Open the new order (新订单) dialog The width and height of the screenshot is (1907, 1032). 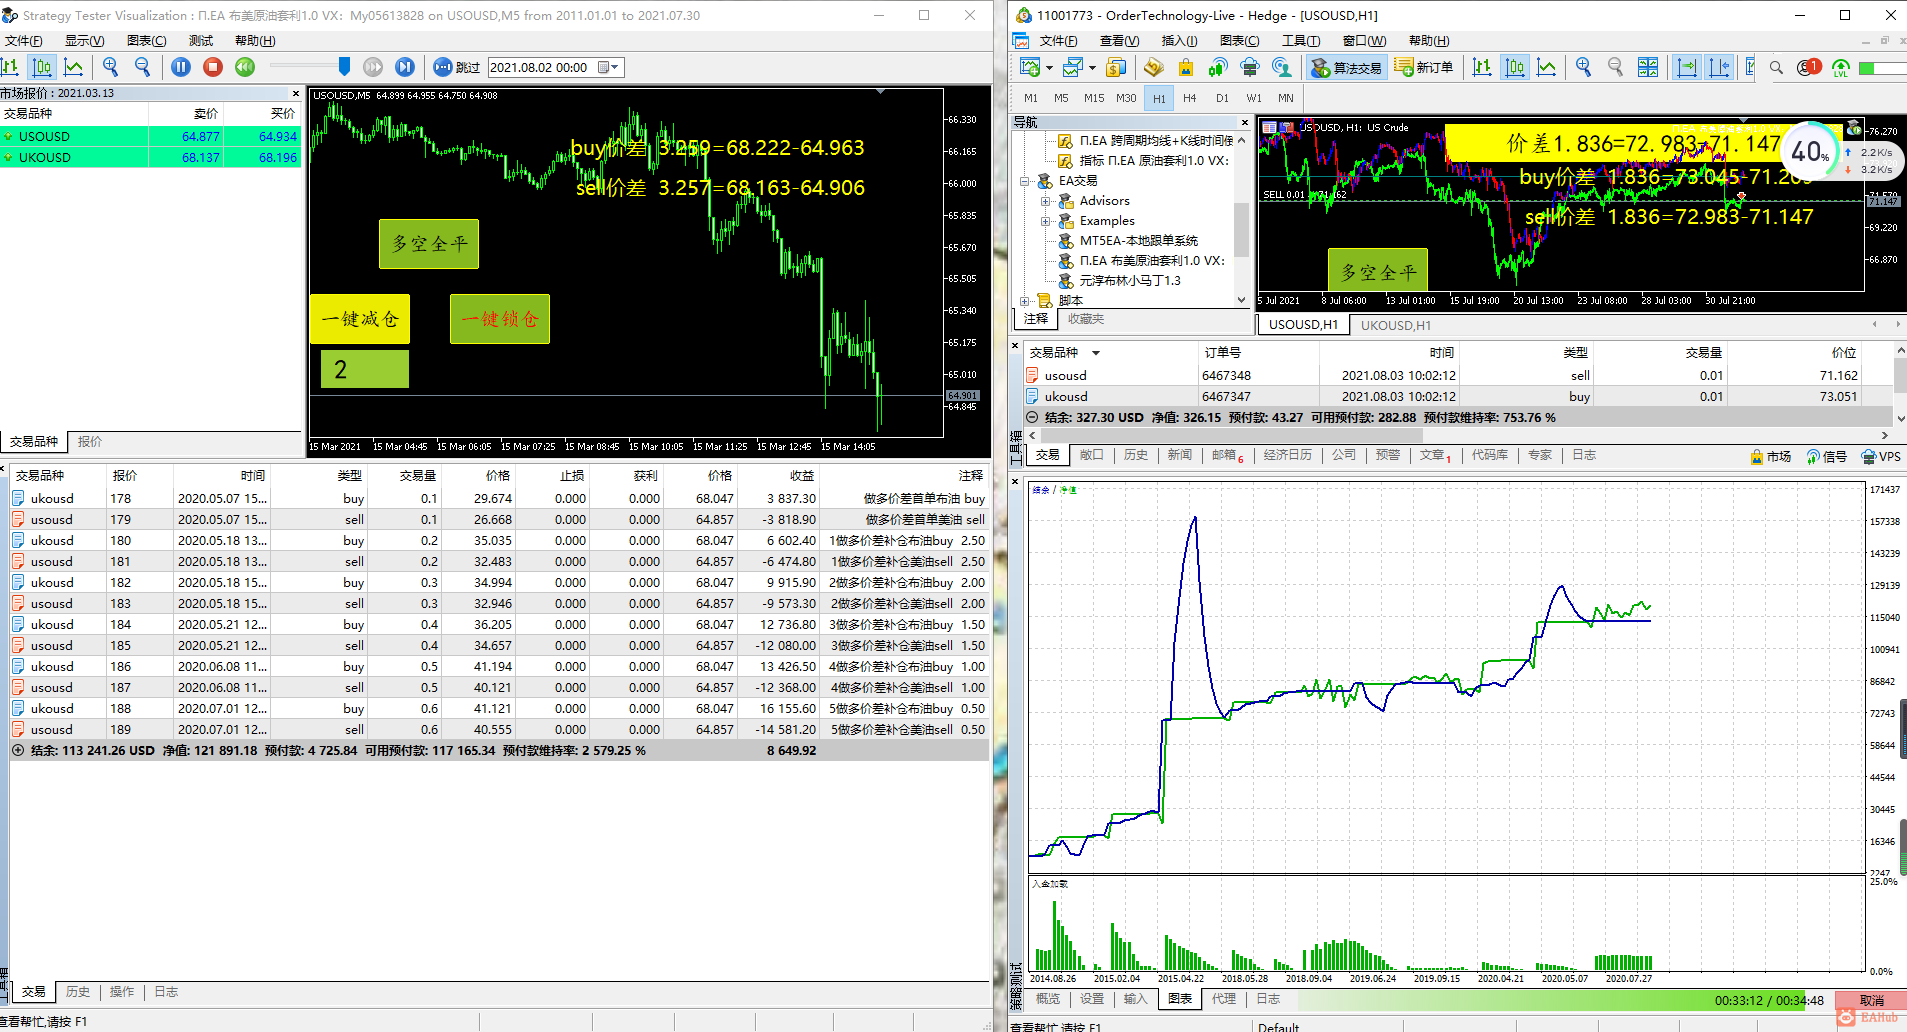[1424, 67]
